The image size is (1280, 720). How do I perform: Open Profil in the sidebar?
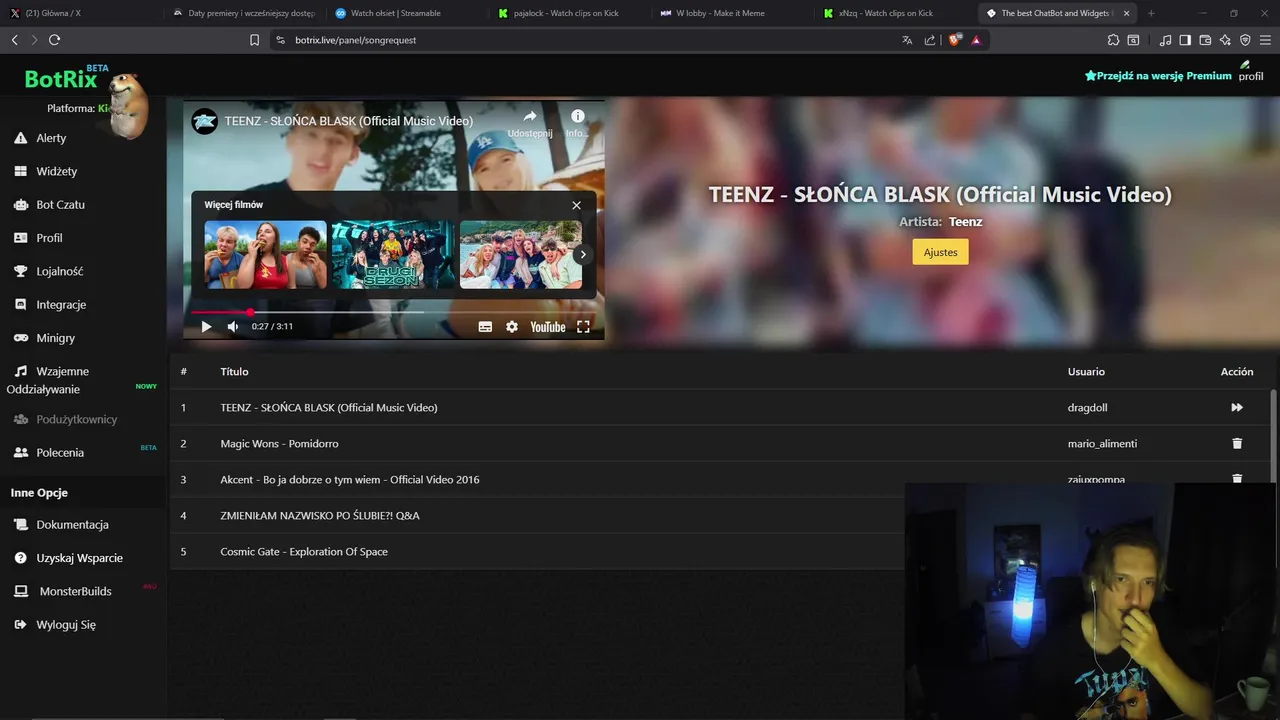click(x=49, y=238)
